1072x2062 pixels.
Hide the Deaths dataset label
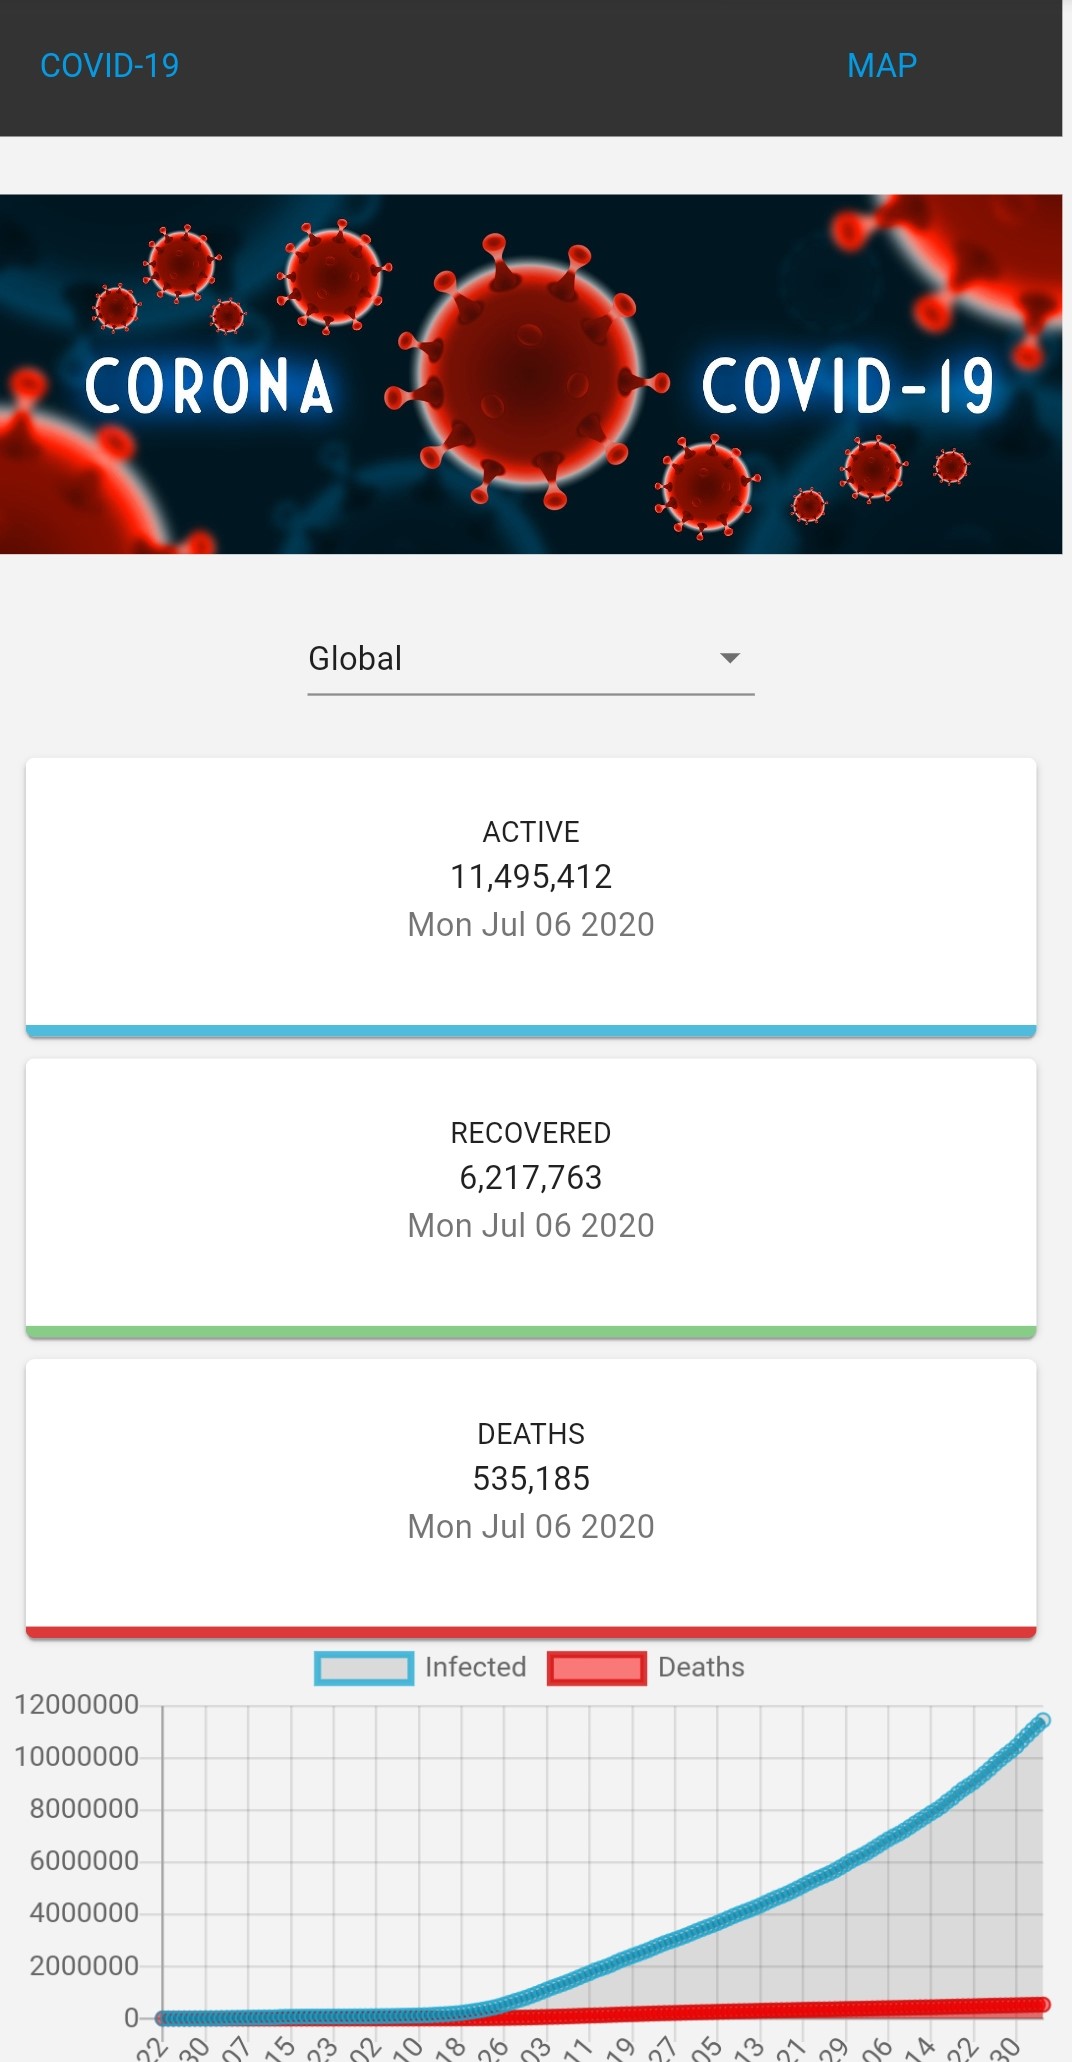click(x=701, y=1667)
